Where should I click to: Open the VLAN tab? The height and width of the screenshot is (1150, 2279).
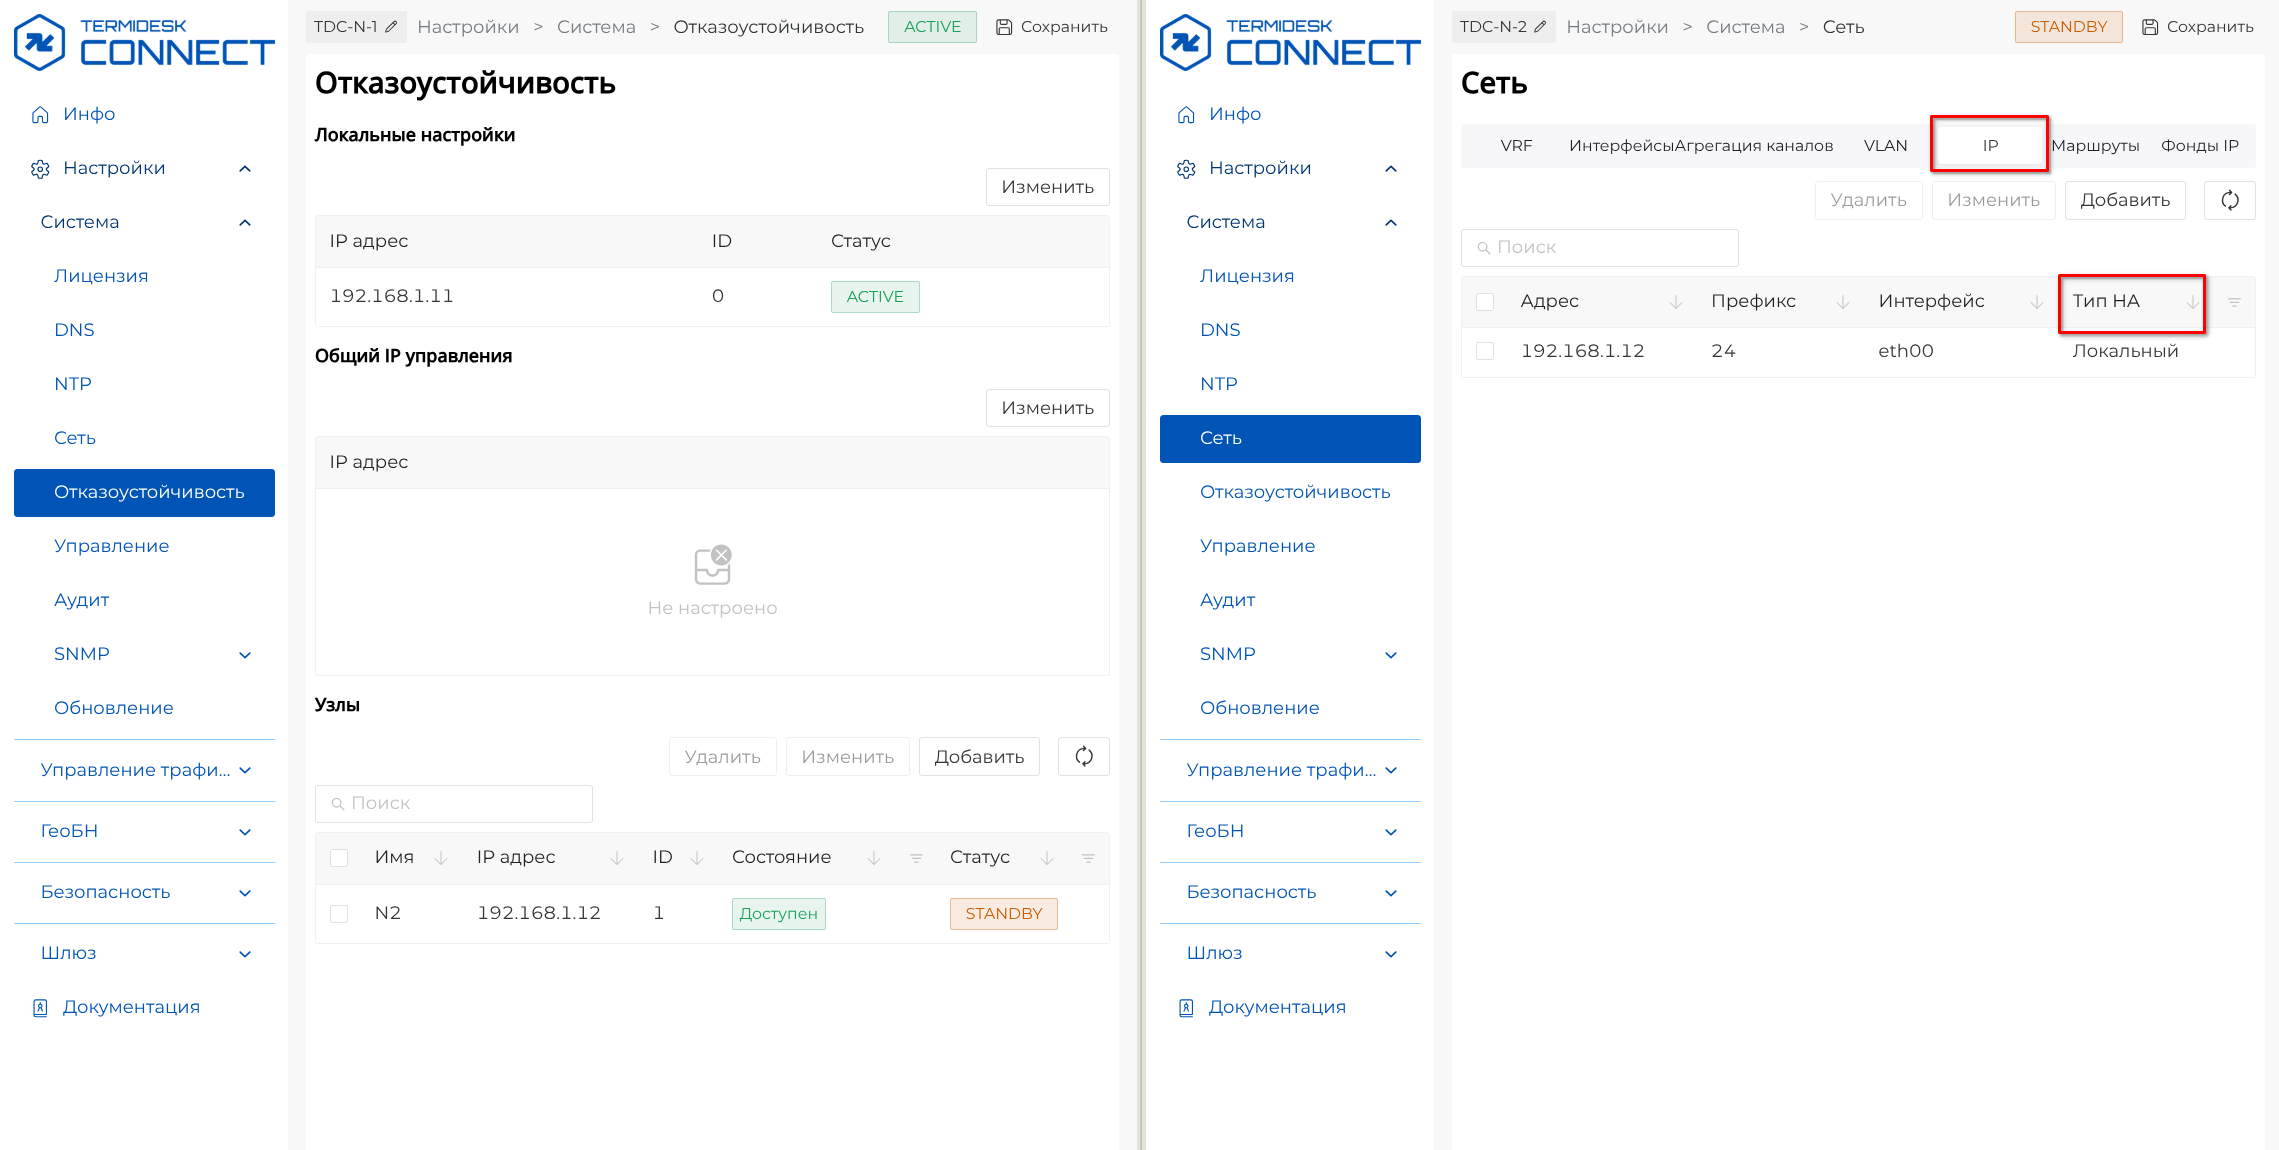[x=1885, y=145]
